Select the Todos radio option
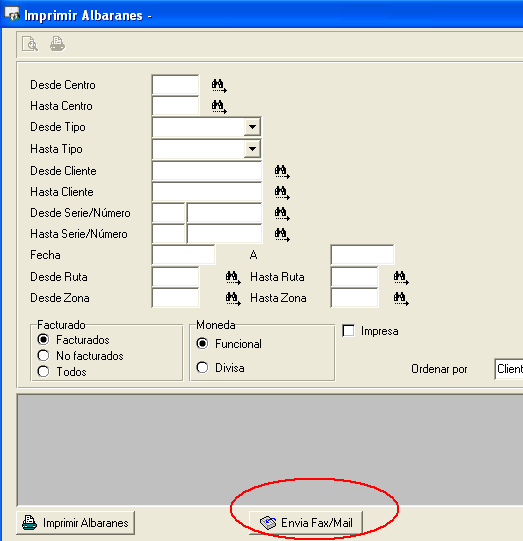Screen dimensions: 523x541 (43, 372)
